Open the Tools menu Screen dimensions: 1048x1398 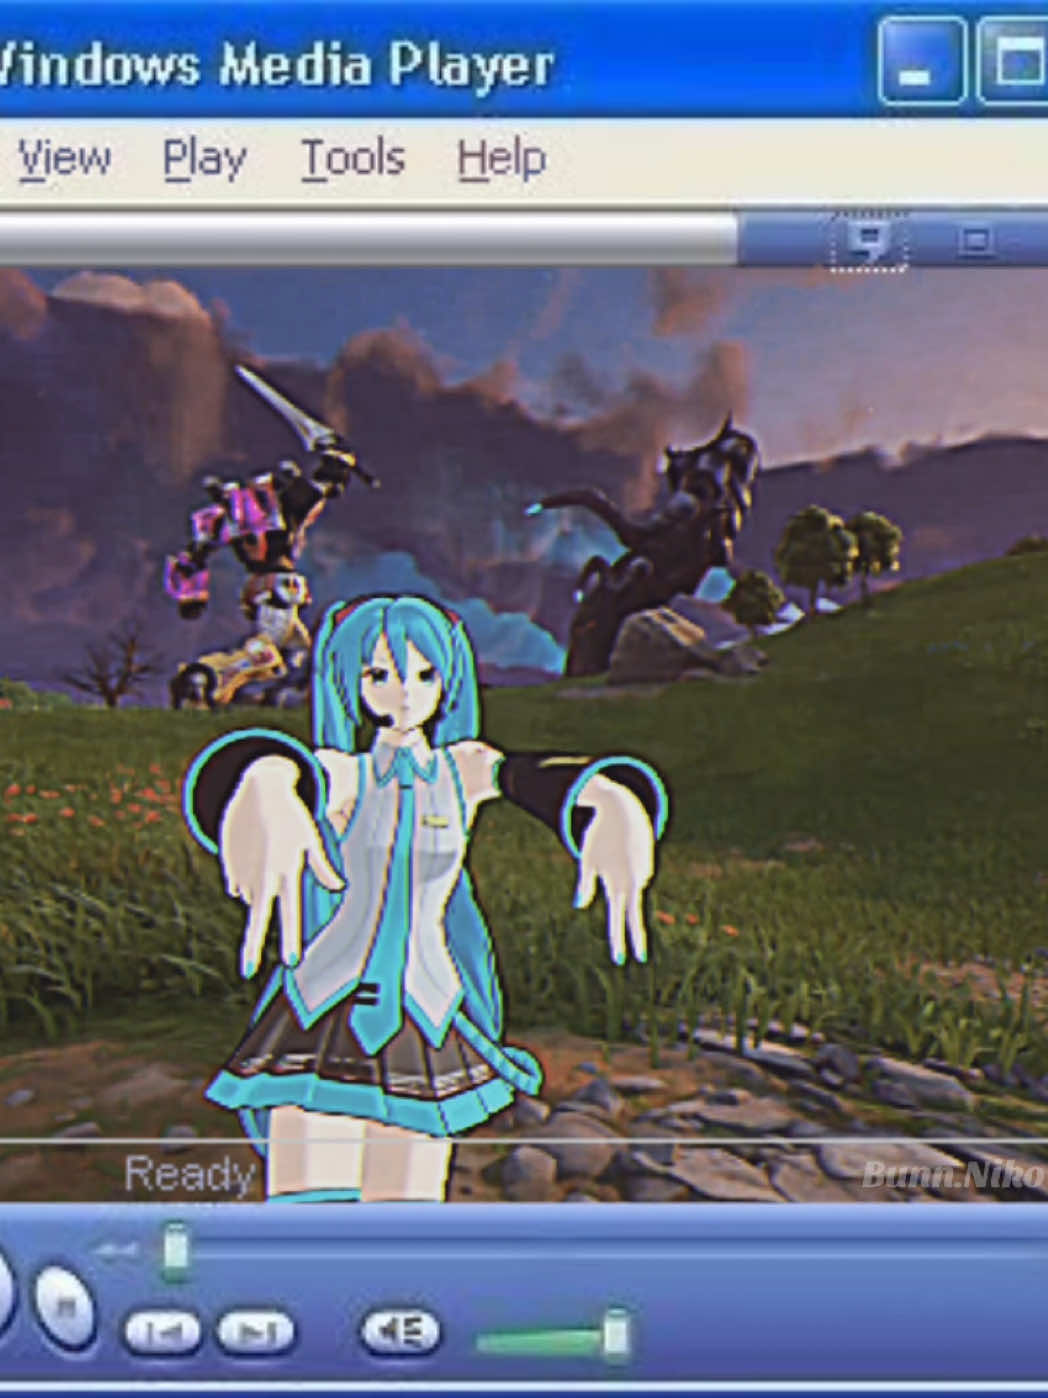point(354,158)
